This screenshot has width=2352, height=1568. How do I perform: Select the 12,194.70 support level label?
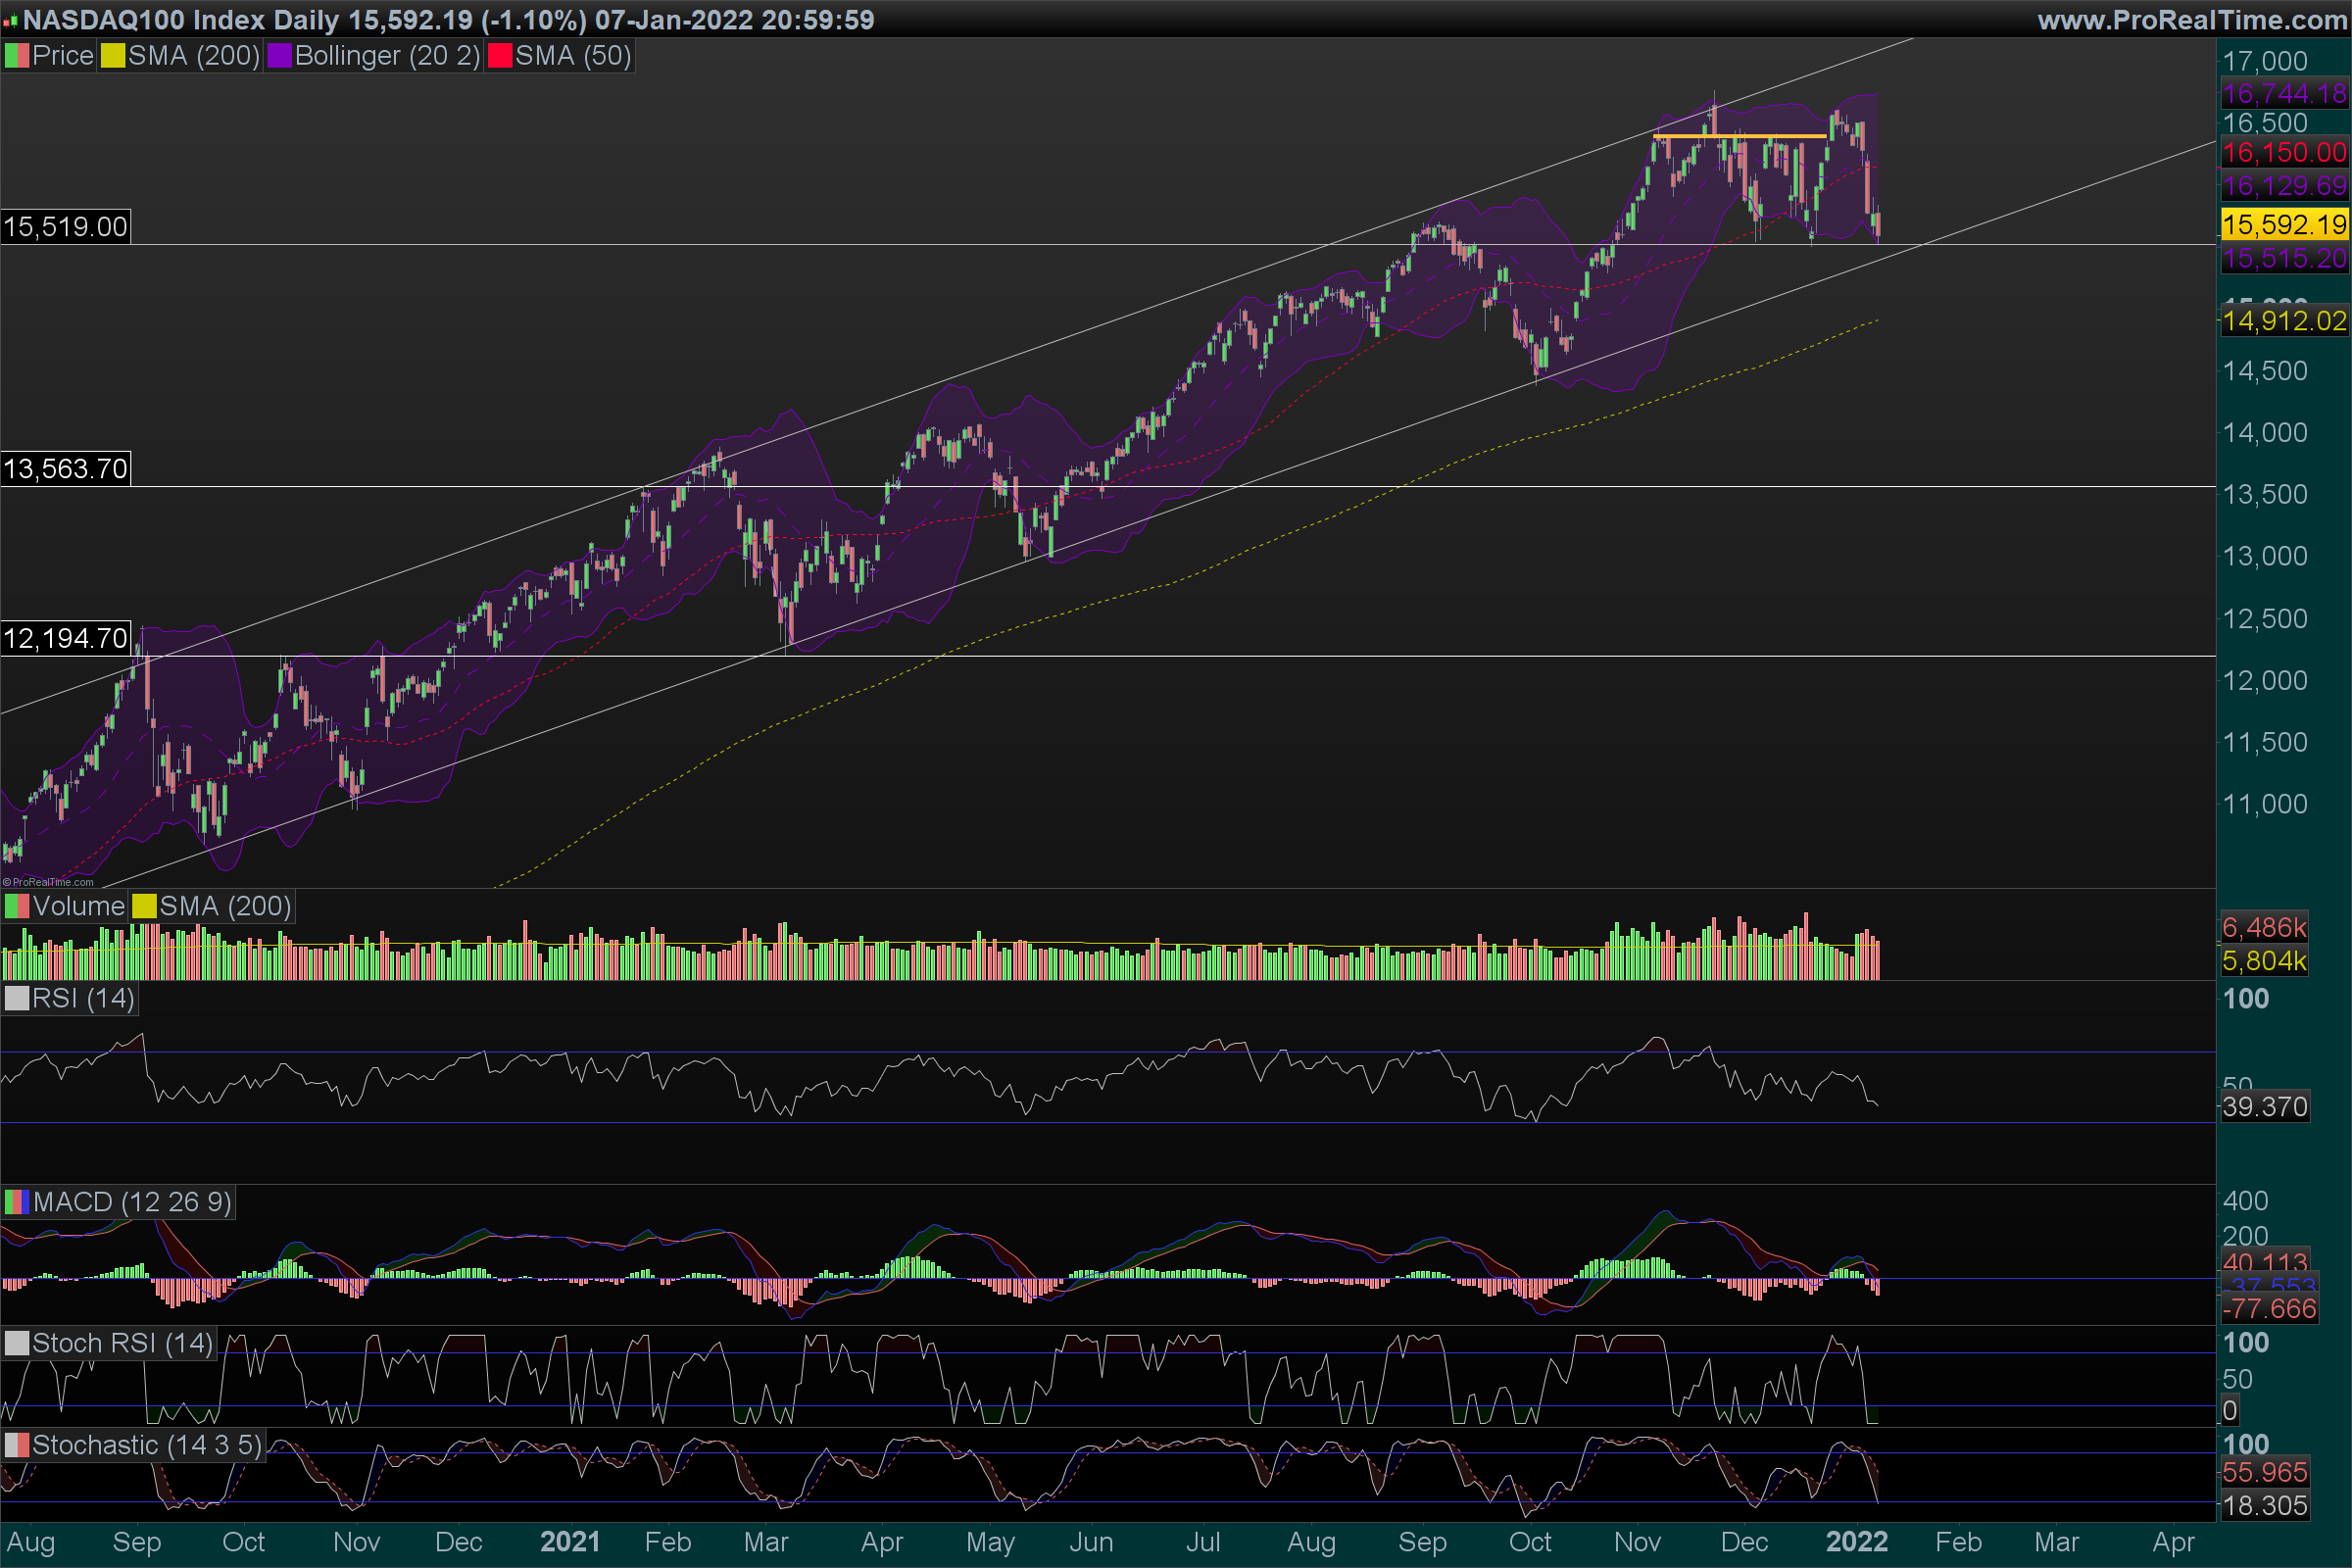tap(66, 638)
